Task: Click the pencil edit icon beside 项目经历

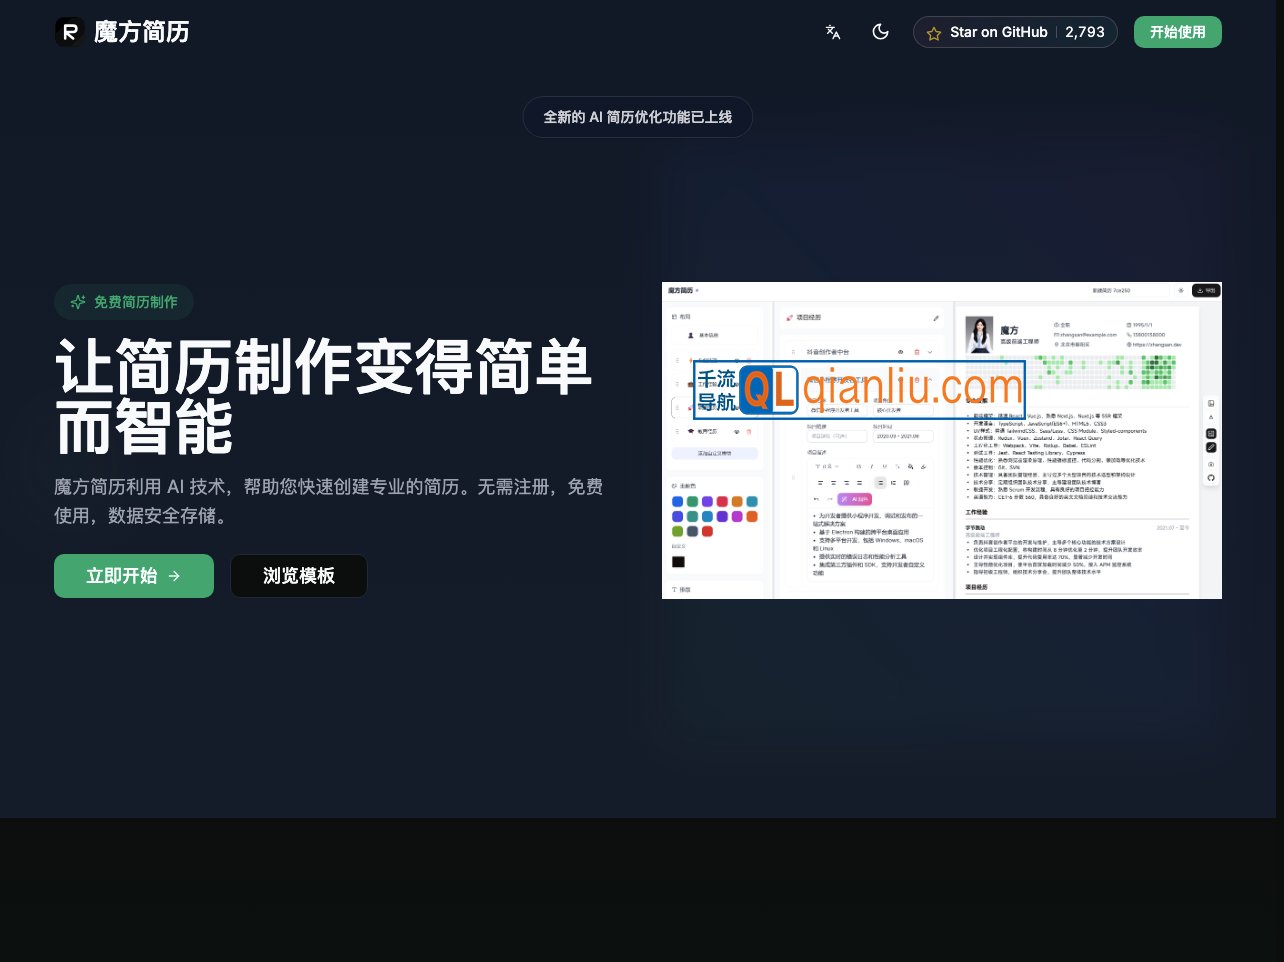Action: (936, 318)
